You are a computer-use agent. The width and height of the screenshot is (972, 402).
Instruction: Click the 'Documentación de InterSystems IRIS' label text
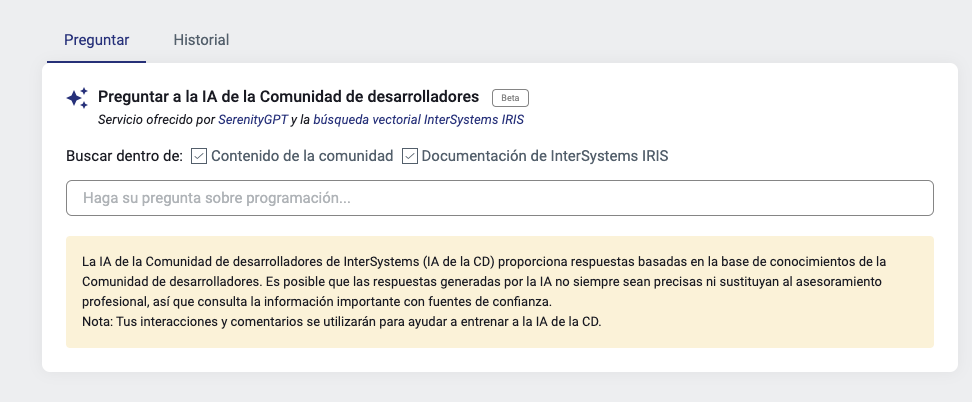click(x=544, y=156)
